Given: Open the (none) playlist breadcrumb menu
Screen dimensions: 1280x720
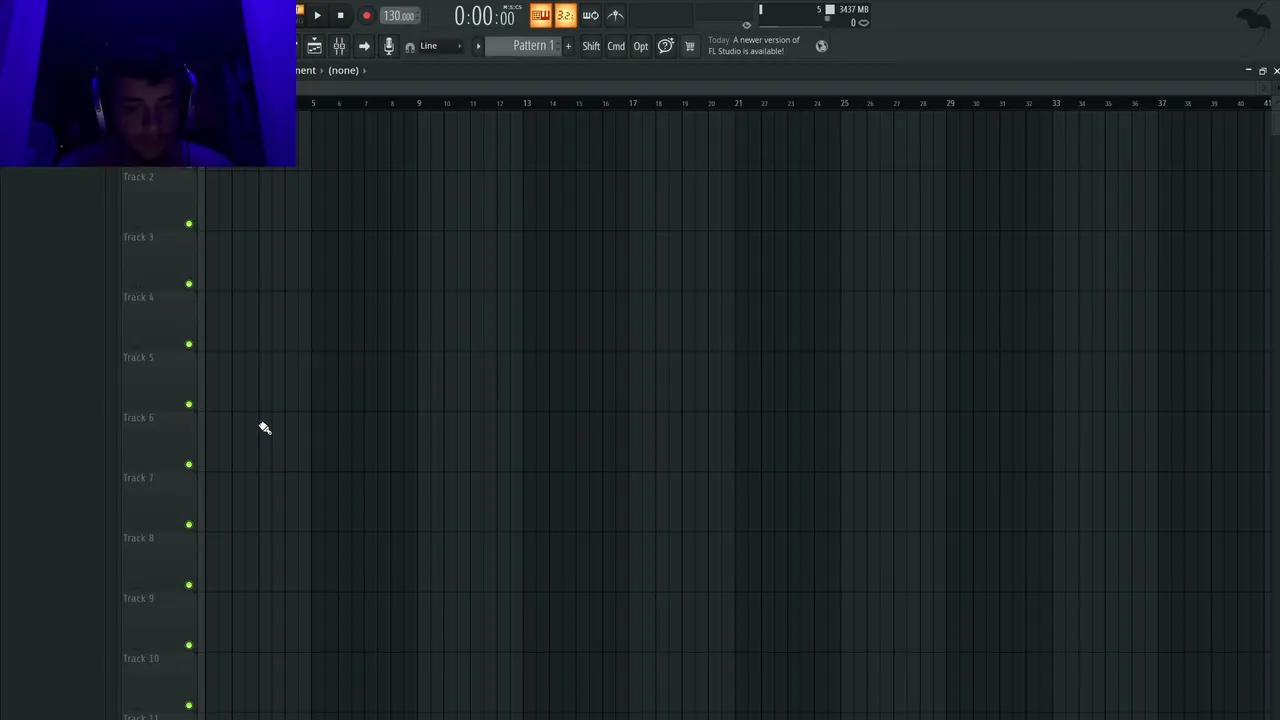Looking at the screenshot, I should pos(343,70).
